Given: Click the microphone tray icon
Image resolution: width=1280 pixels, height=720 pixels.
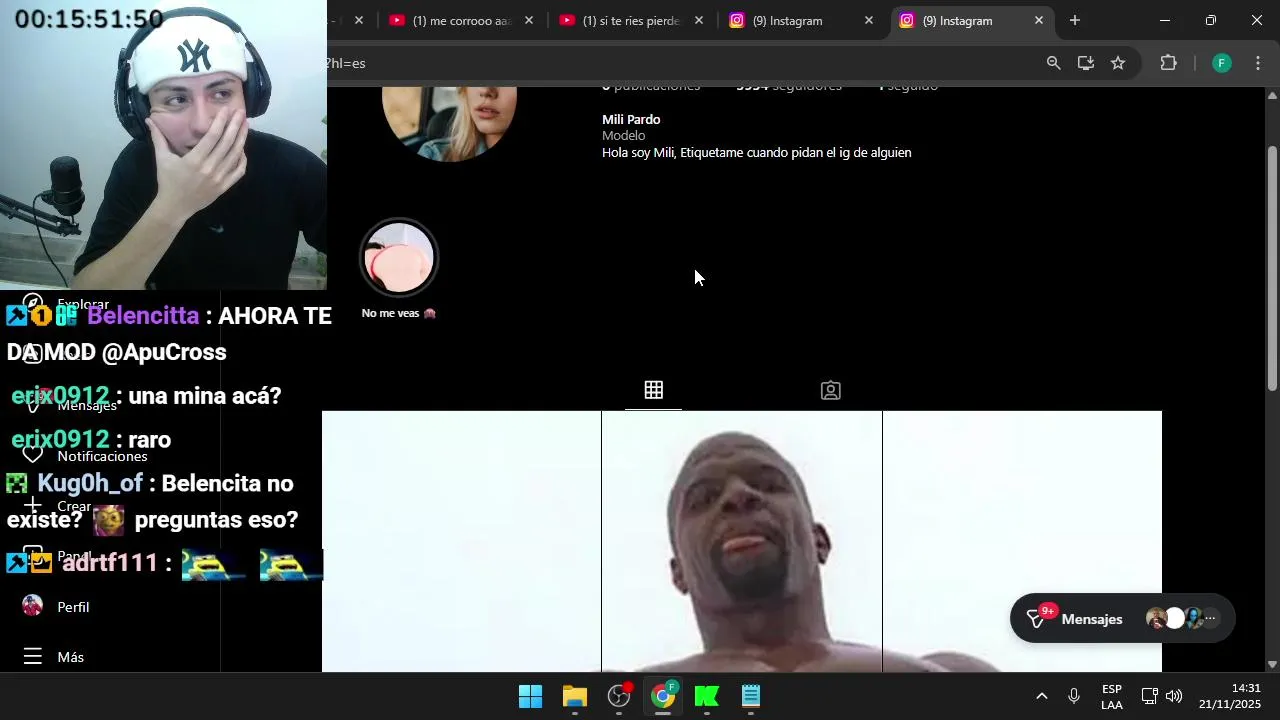Looking at the screenshot, I should [x=1074, y=696].
